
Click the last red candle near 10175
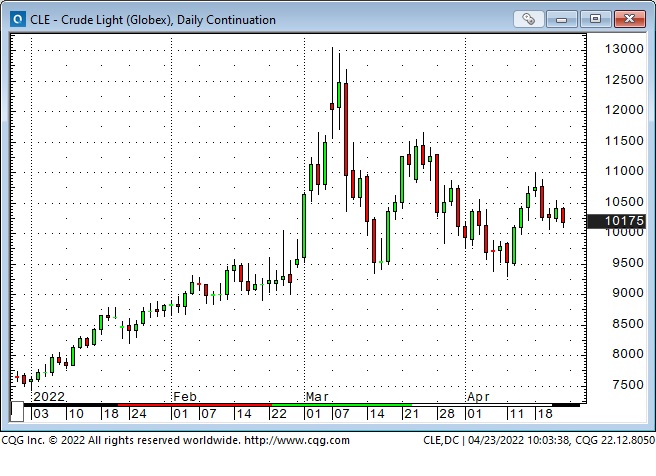pyautogui.click(x=563, y=215)
